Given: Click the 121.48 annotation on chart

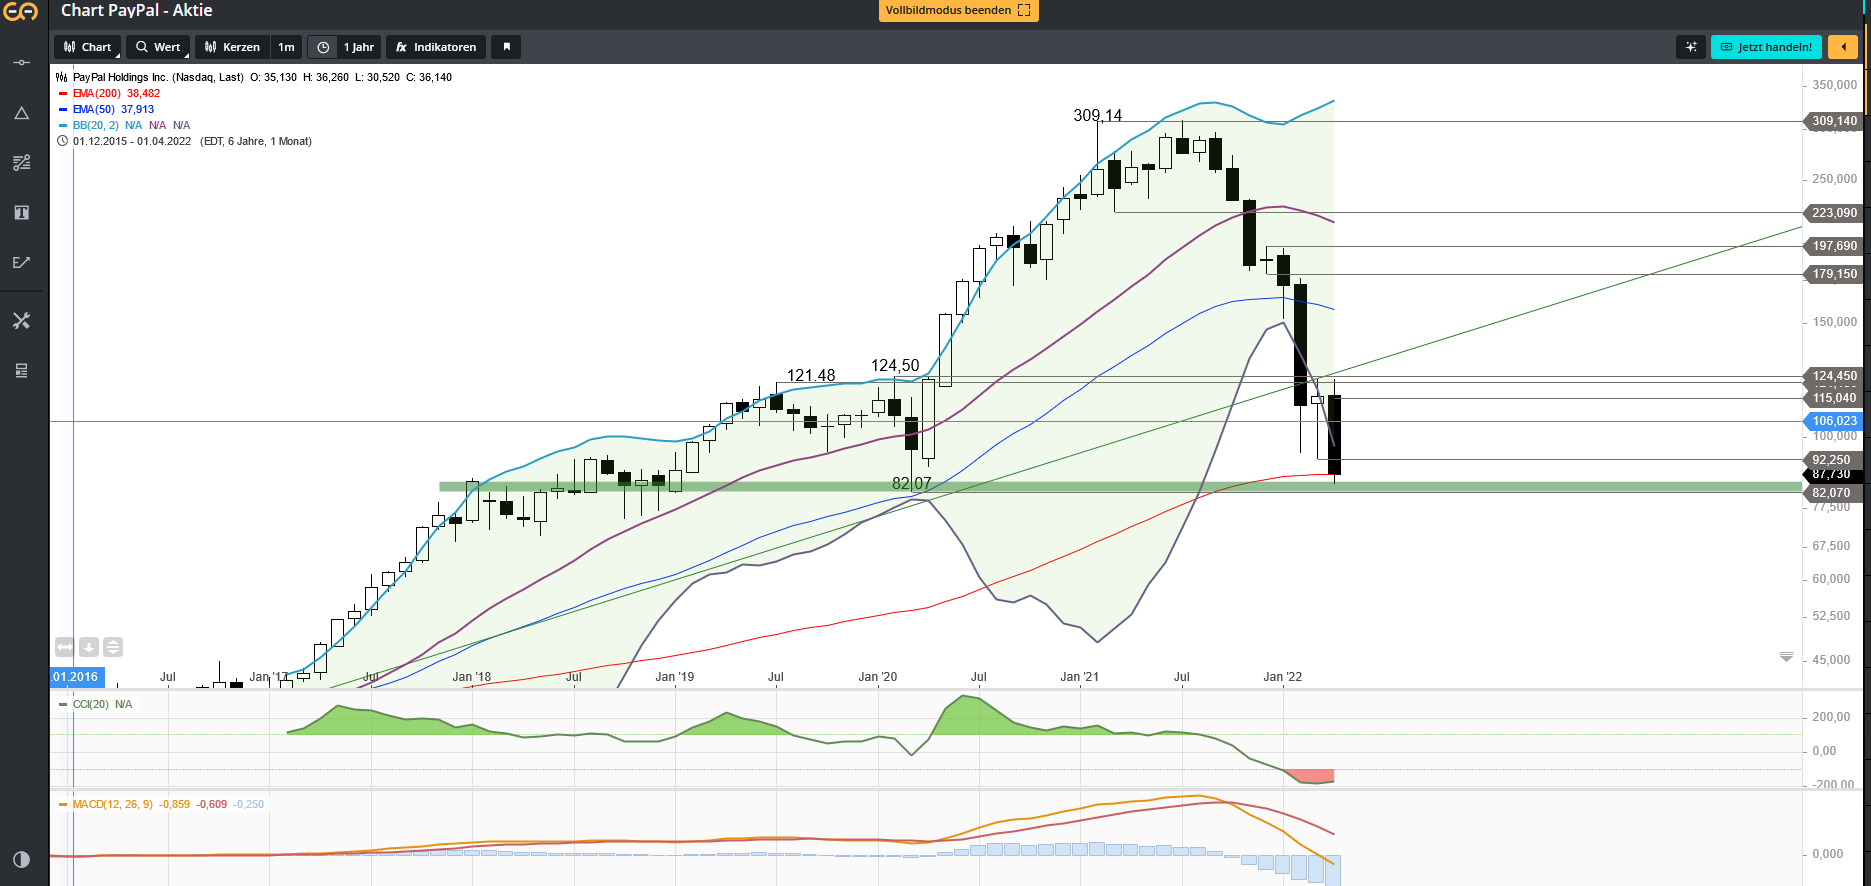Looking at the screenshot, I should (811, 376).
